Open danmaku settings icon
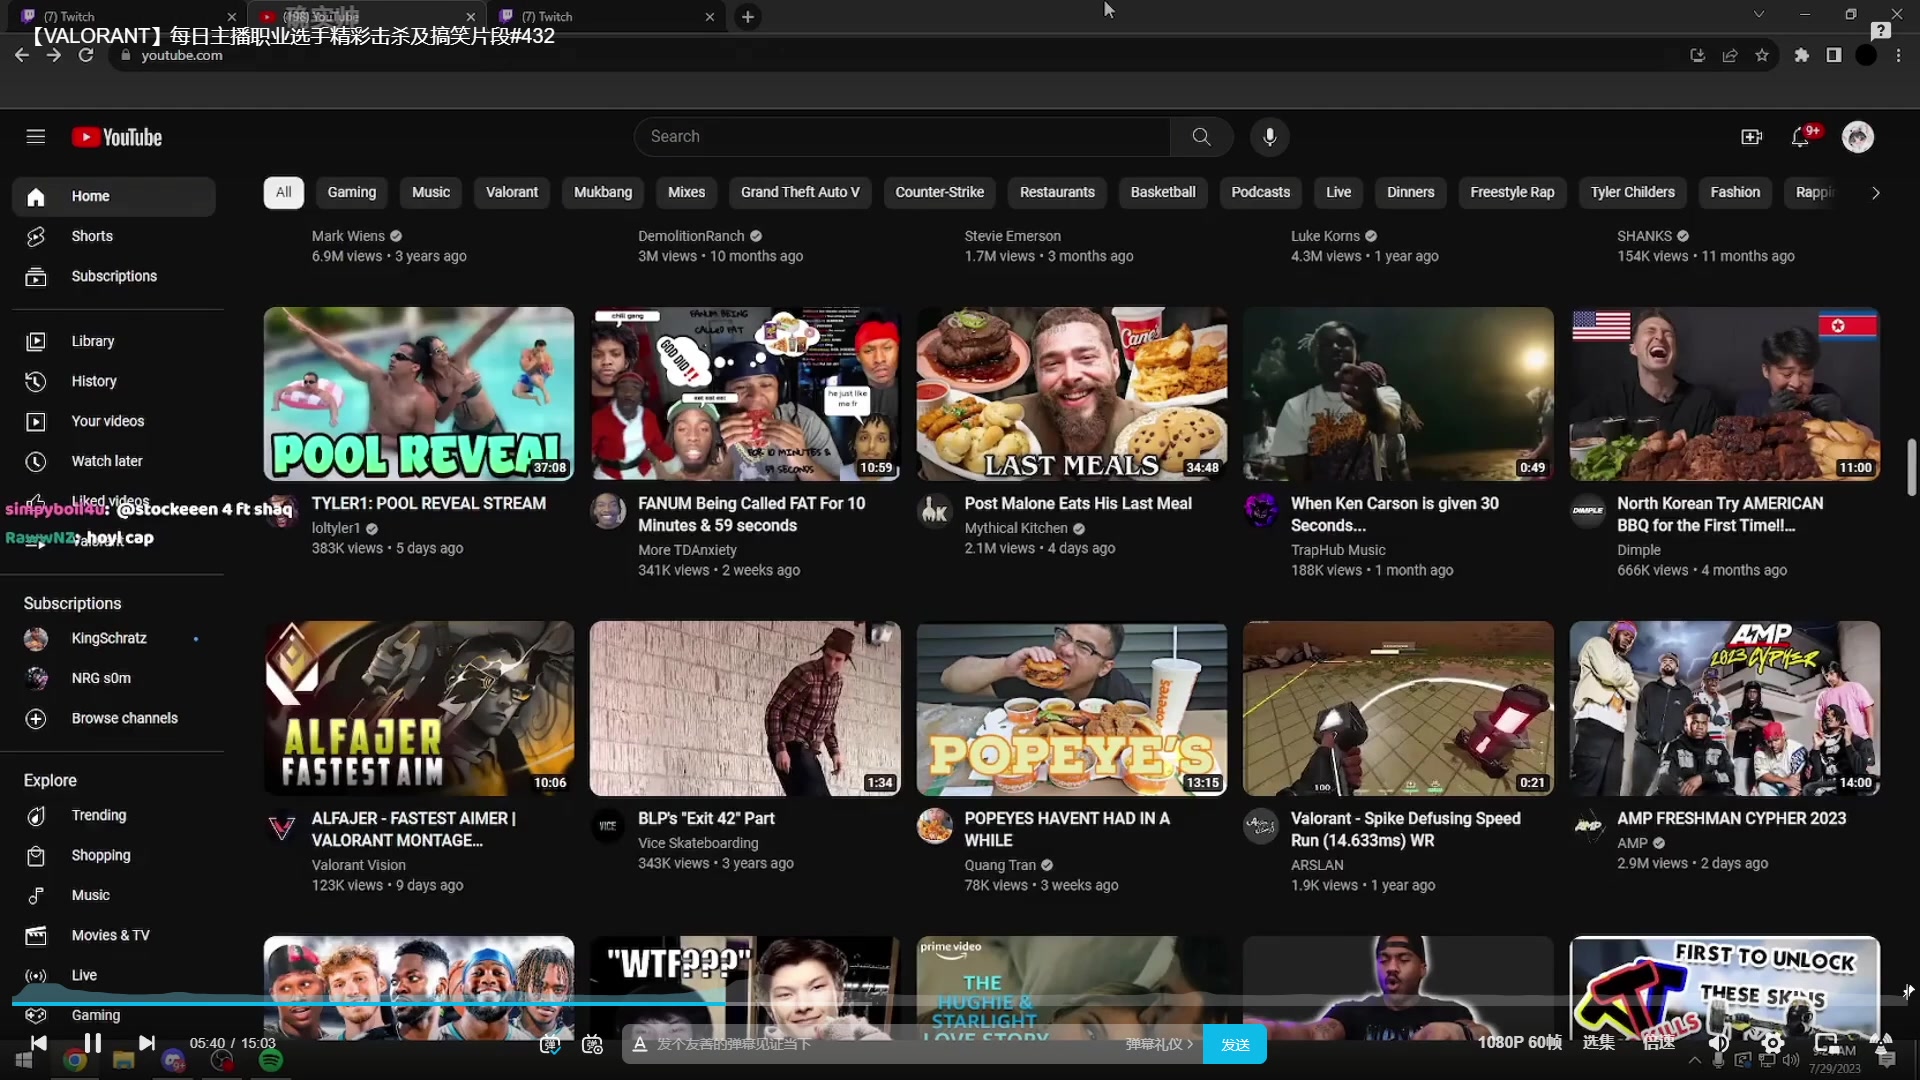This screenshot has height=1080, width=1920. click(592, 1044)
